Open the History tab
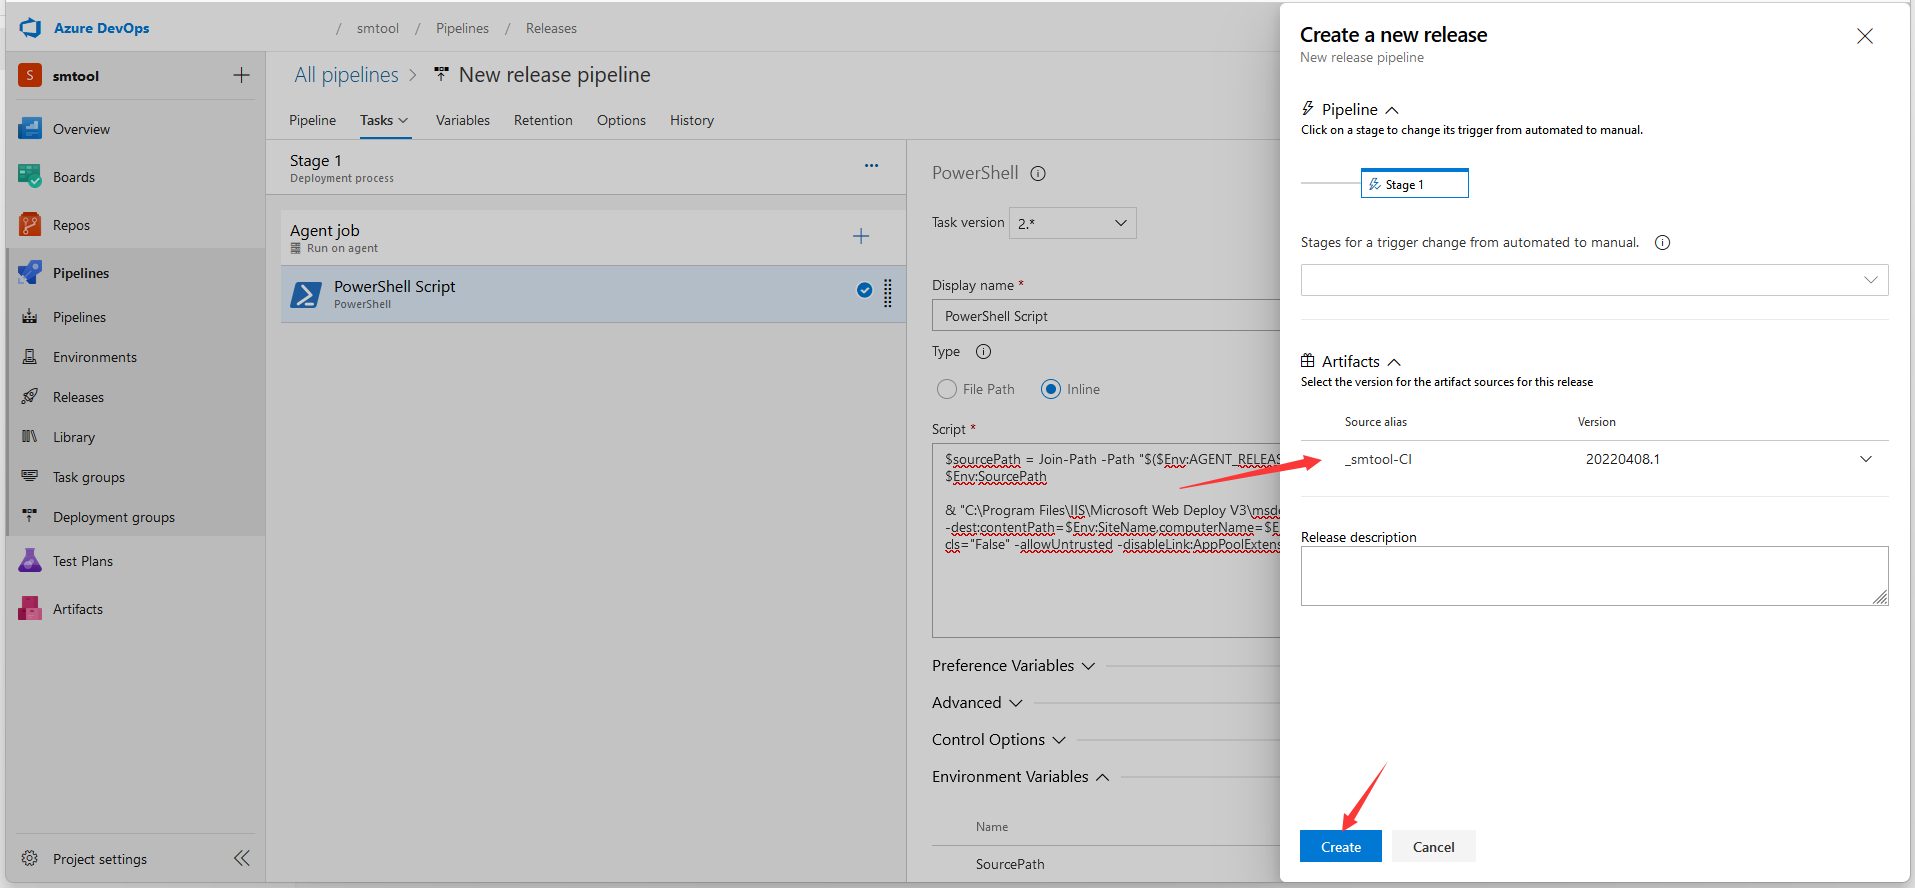This screenshot has height=888, width=1915. tap(691, 120)
